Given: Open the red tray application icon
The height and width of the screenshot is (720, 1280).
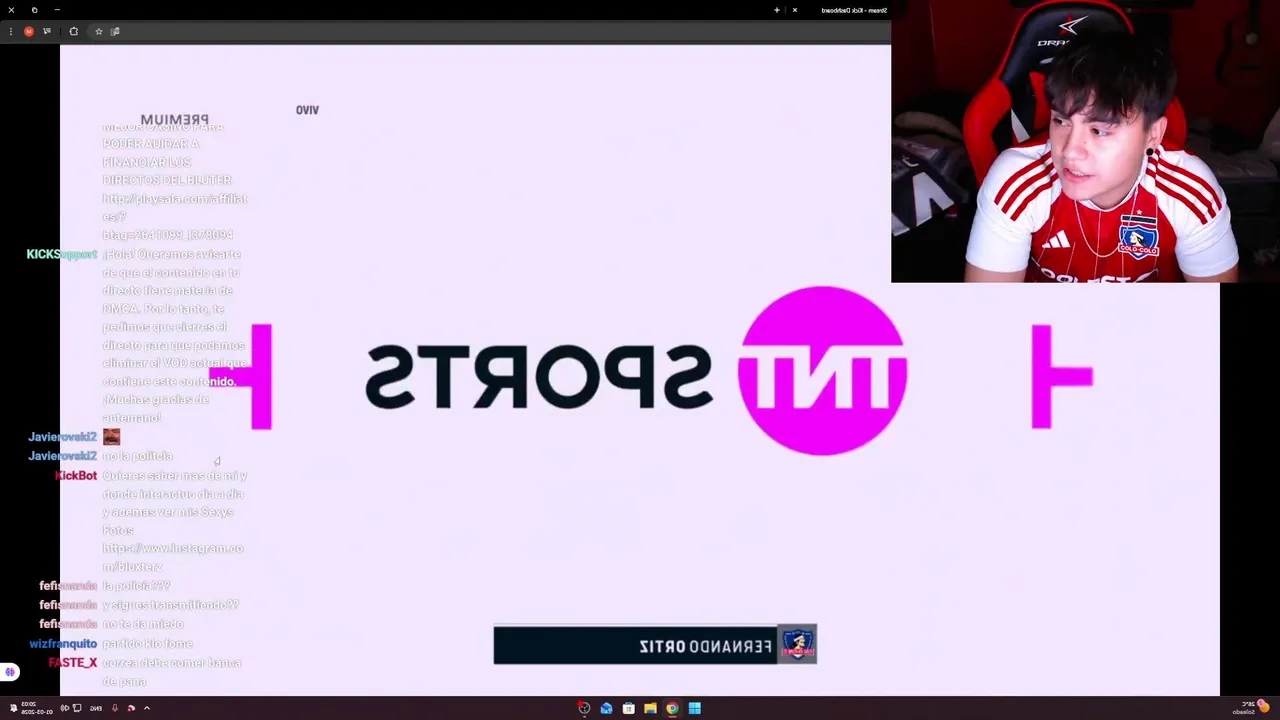Looking at the screenshot, I should (x=131, y=708).
